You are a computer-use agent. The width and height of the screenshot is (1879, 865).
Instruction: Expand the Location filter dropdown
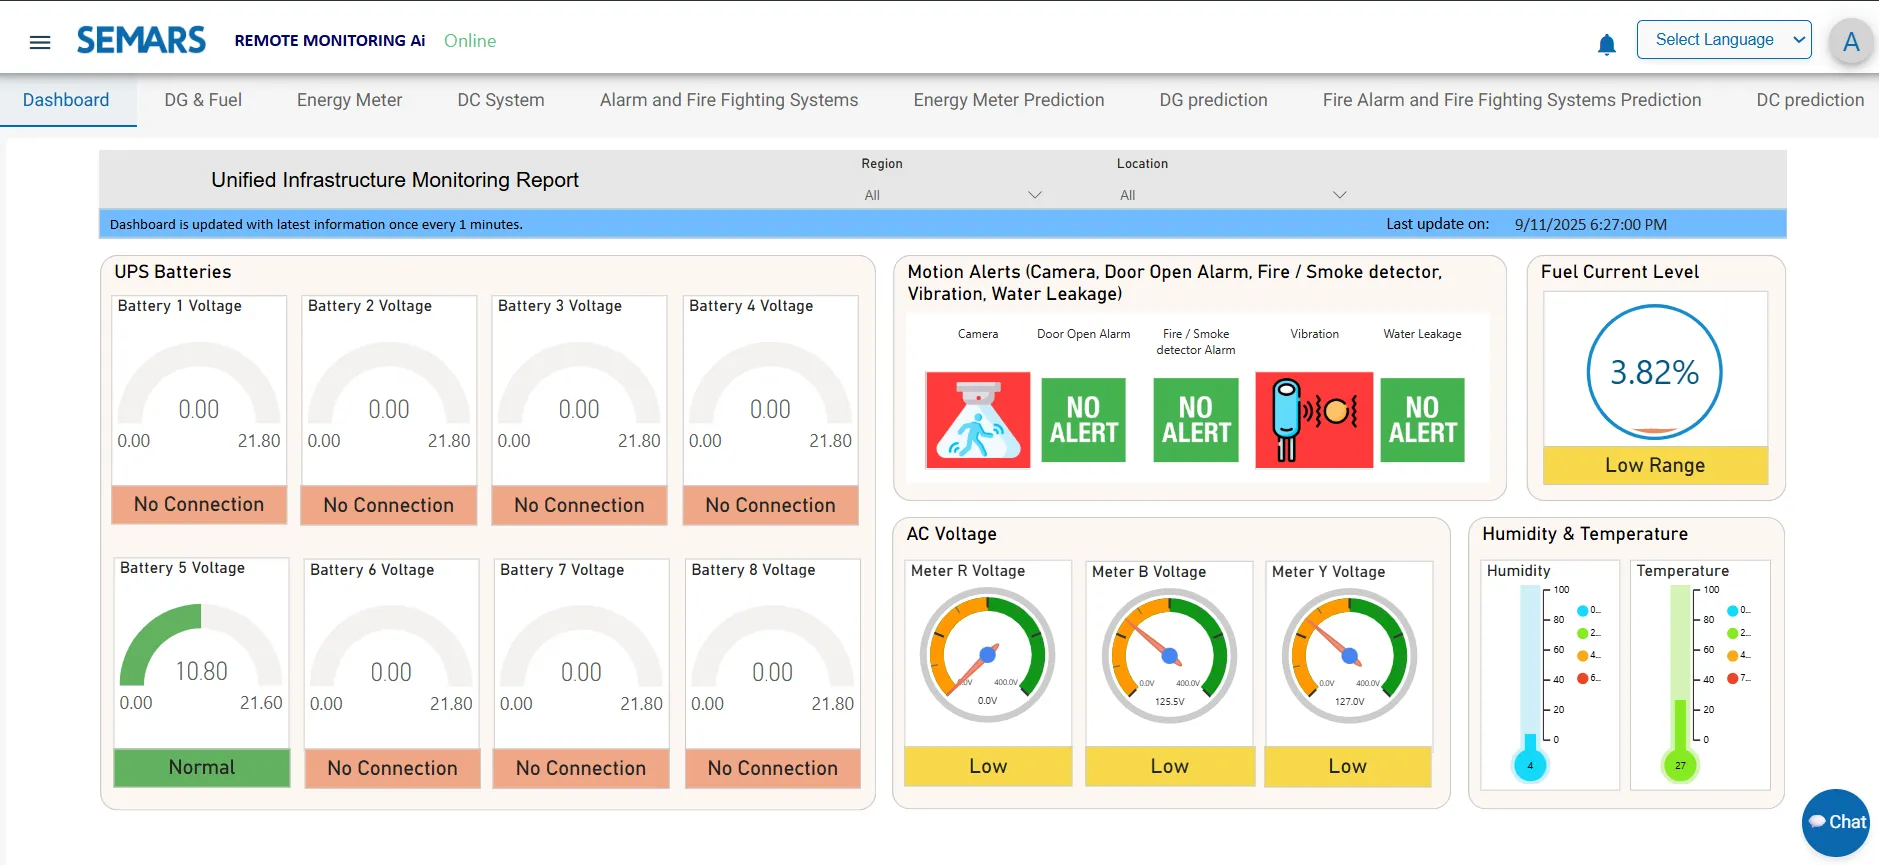pos(1232,195)
